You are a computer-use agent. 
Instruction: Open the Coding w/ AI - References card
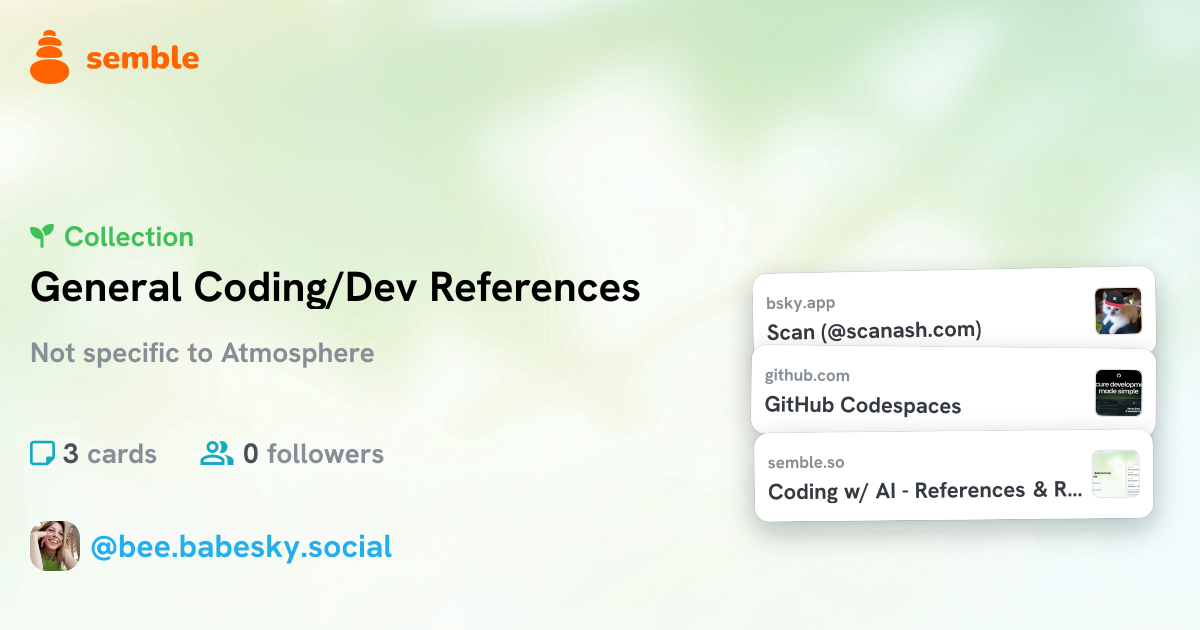click(953, 476)
